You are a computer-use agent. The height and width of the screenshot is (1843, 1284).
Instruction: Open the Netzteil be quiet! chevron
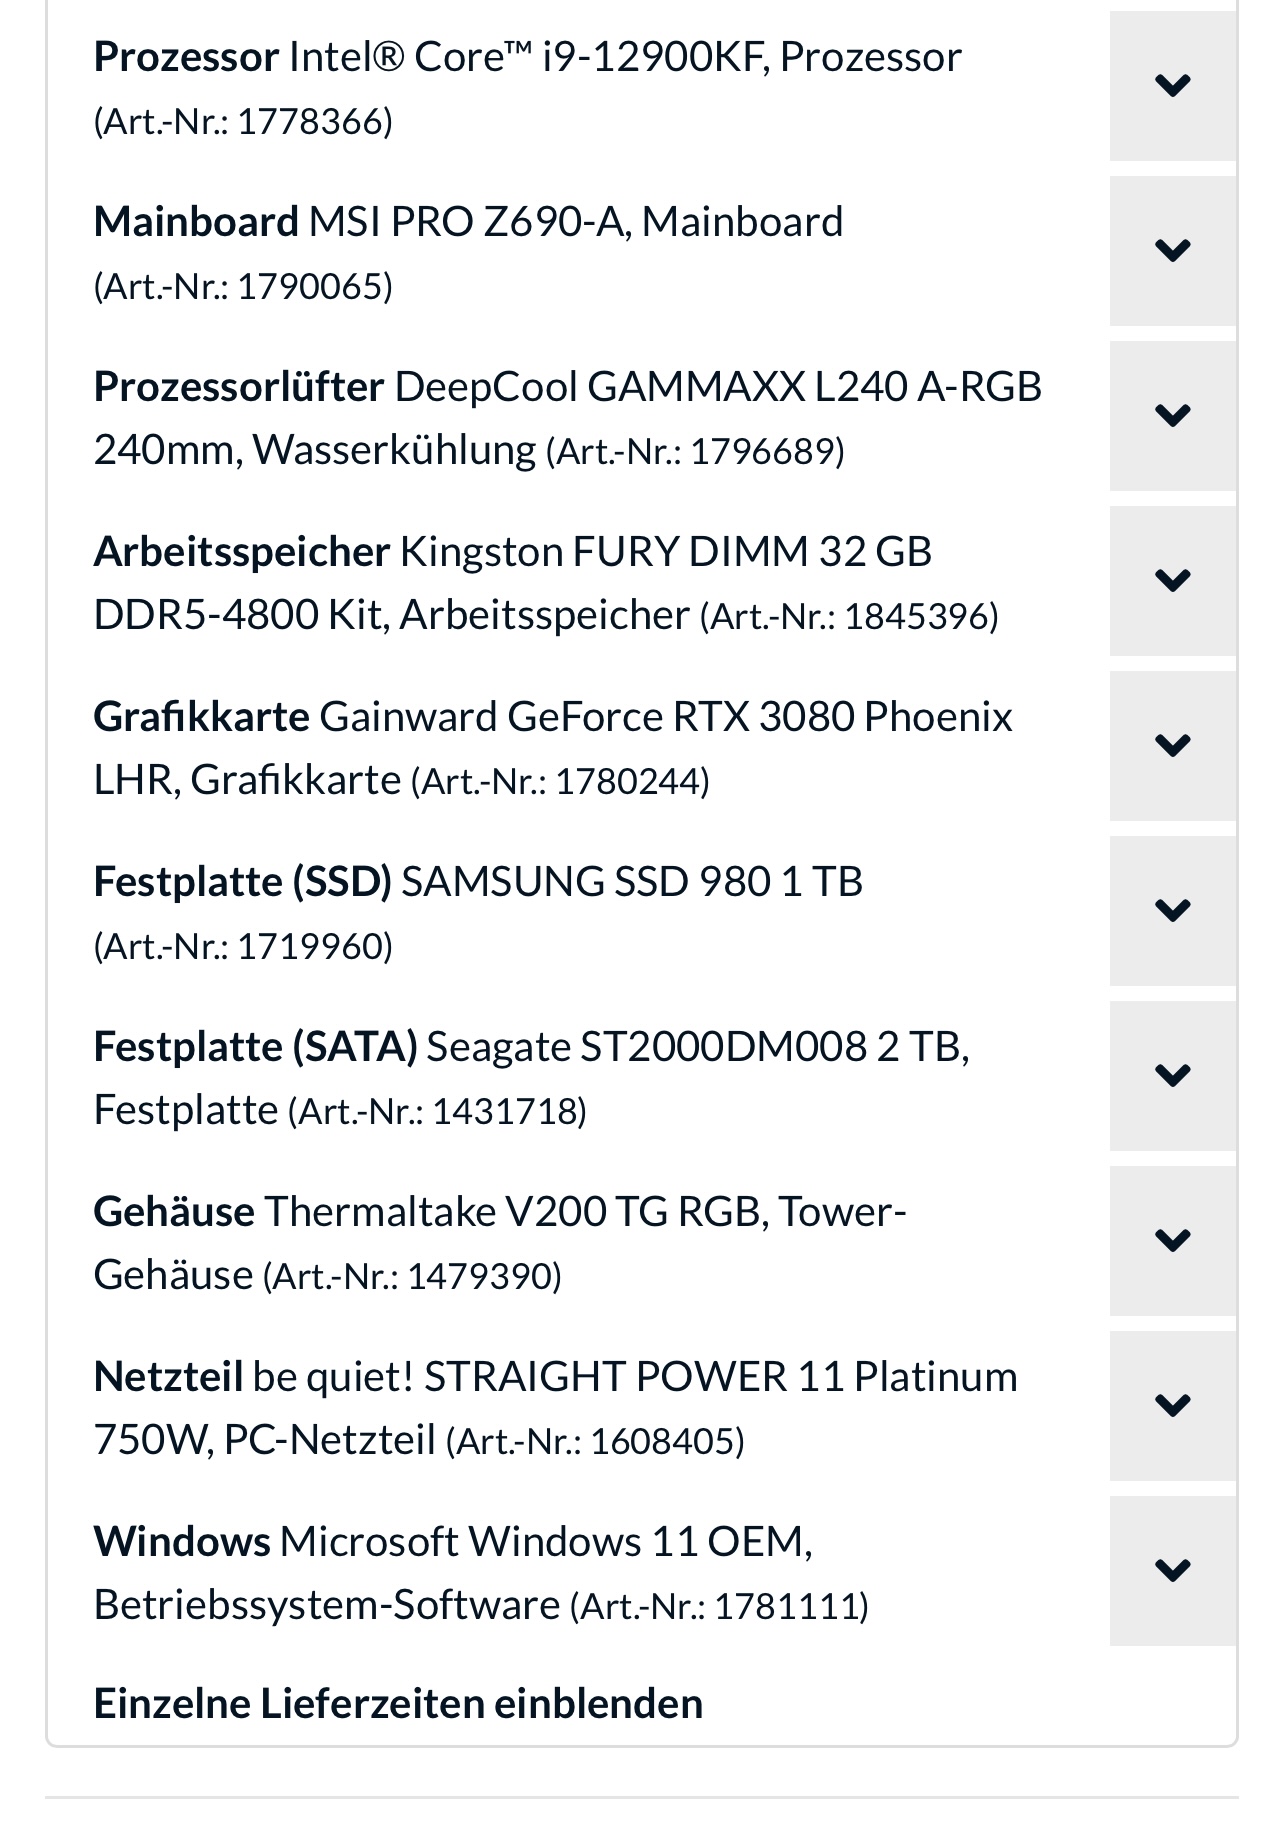(1172, 1406)
